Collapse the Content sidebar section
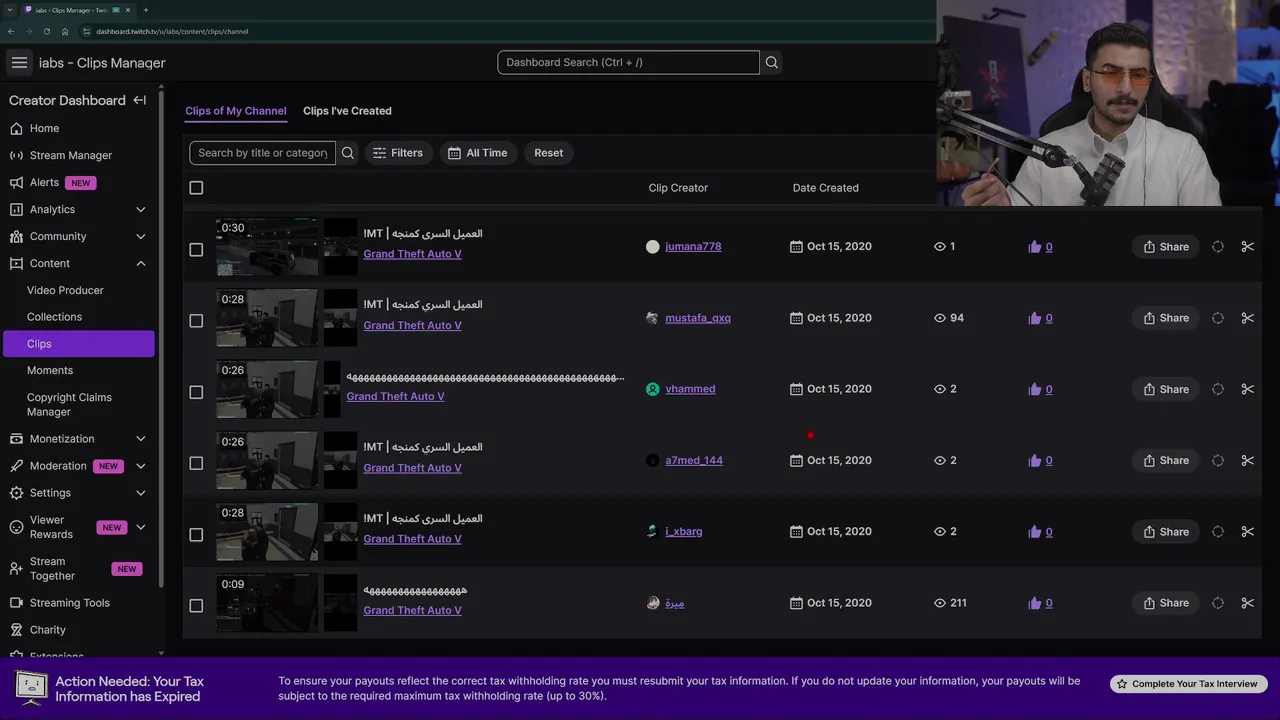This screenshot has width=1280, height=720. 140,263
